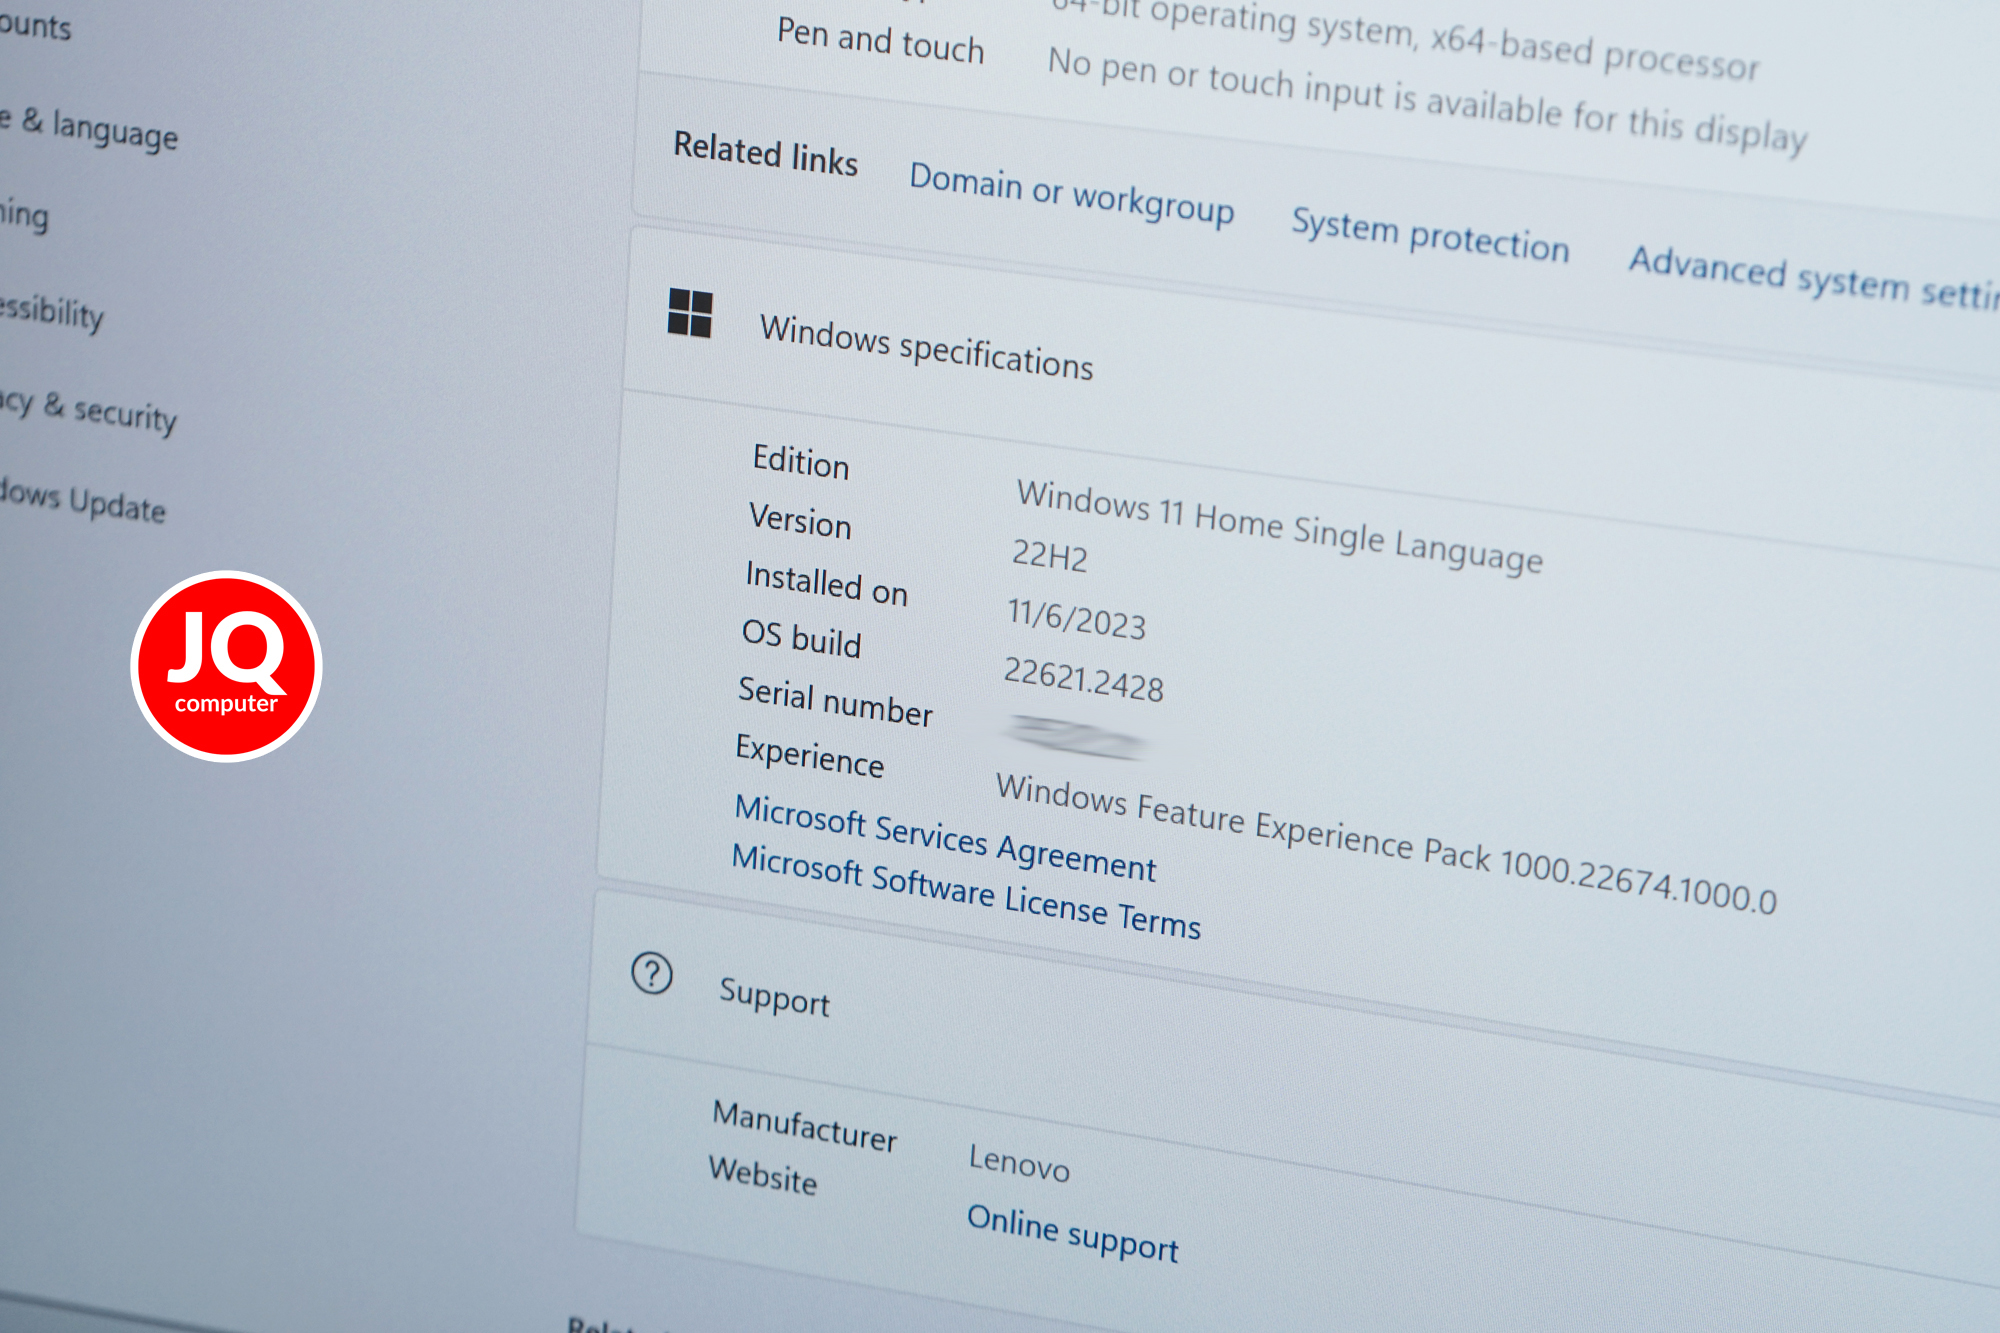Select Windows Update in the sidebar
2000x1333 pixels.
pyautogui.click(x=82, y=500)
